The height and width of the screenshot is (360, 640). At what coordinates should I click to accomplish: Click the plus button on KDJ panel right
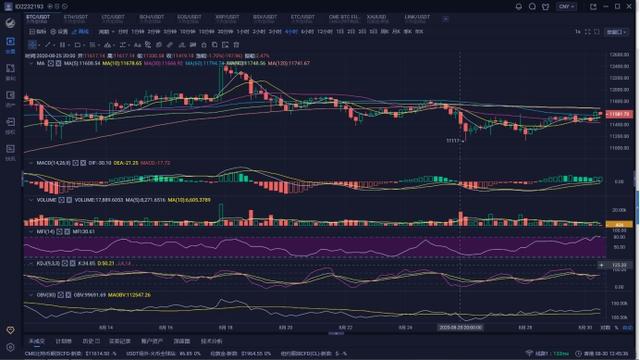coord(601,265)
